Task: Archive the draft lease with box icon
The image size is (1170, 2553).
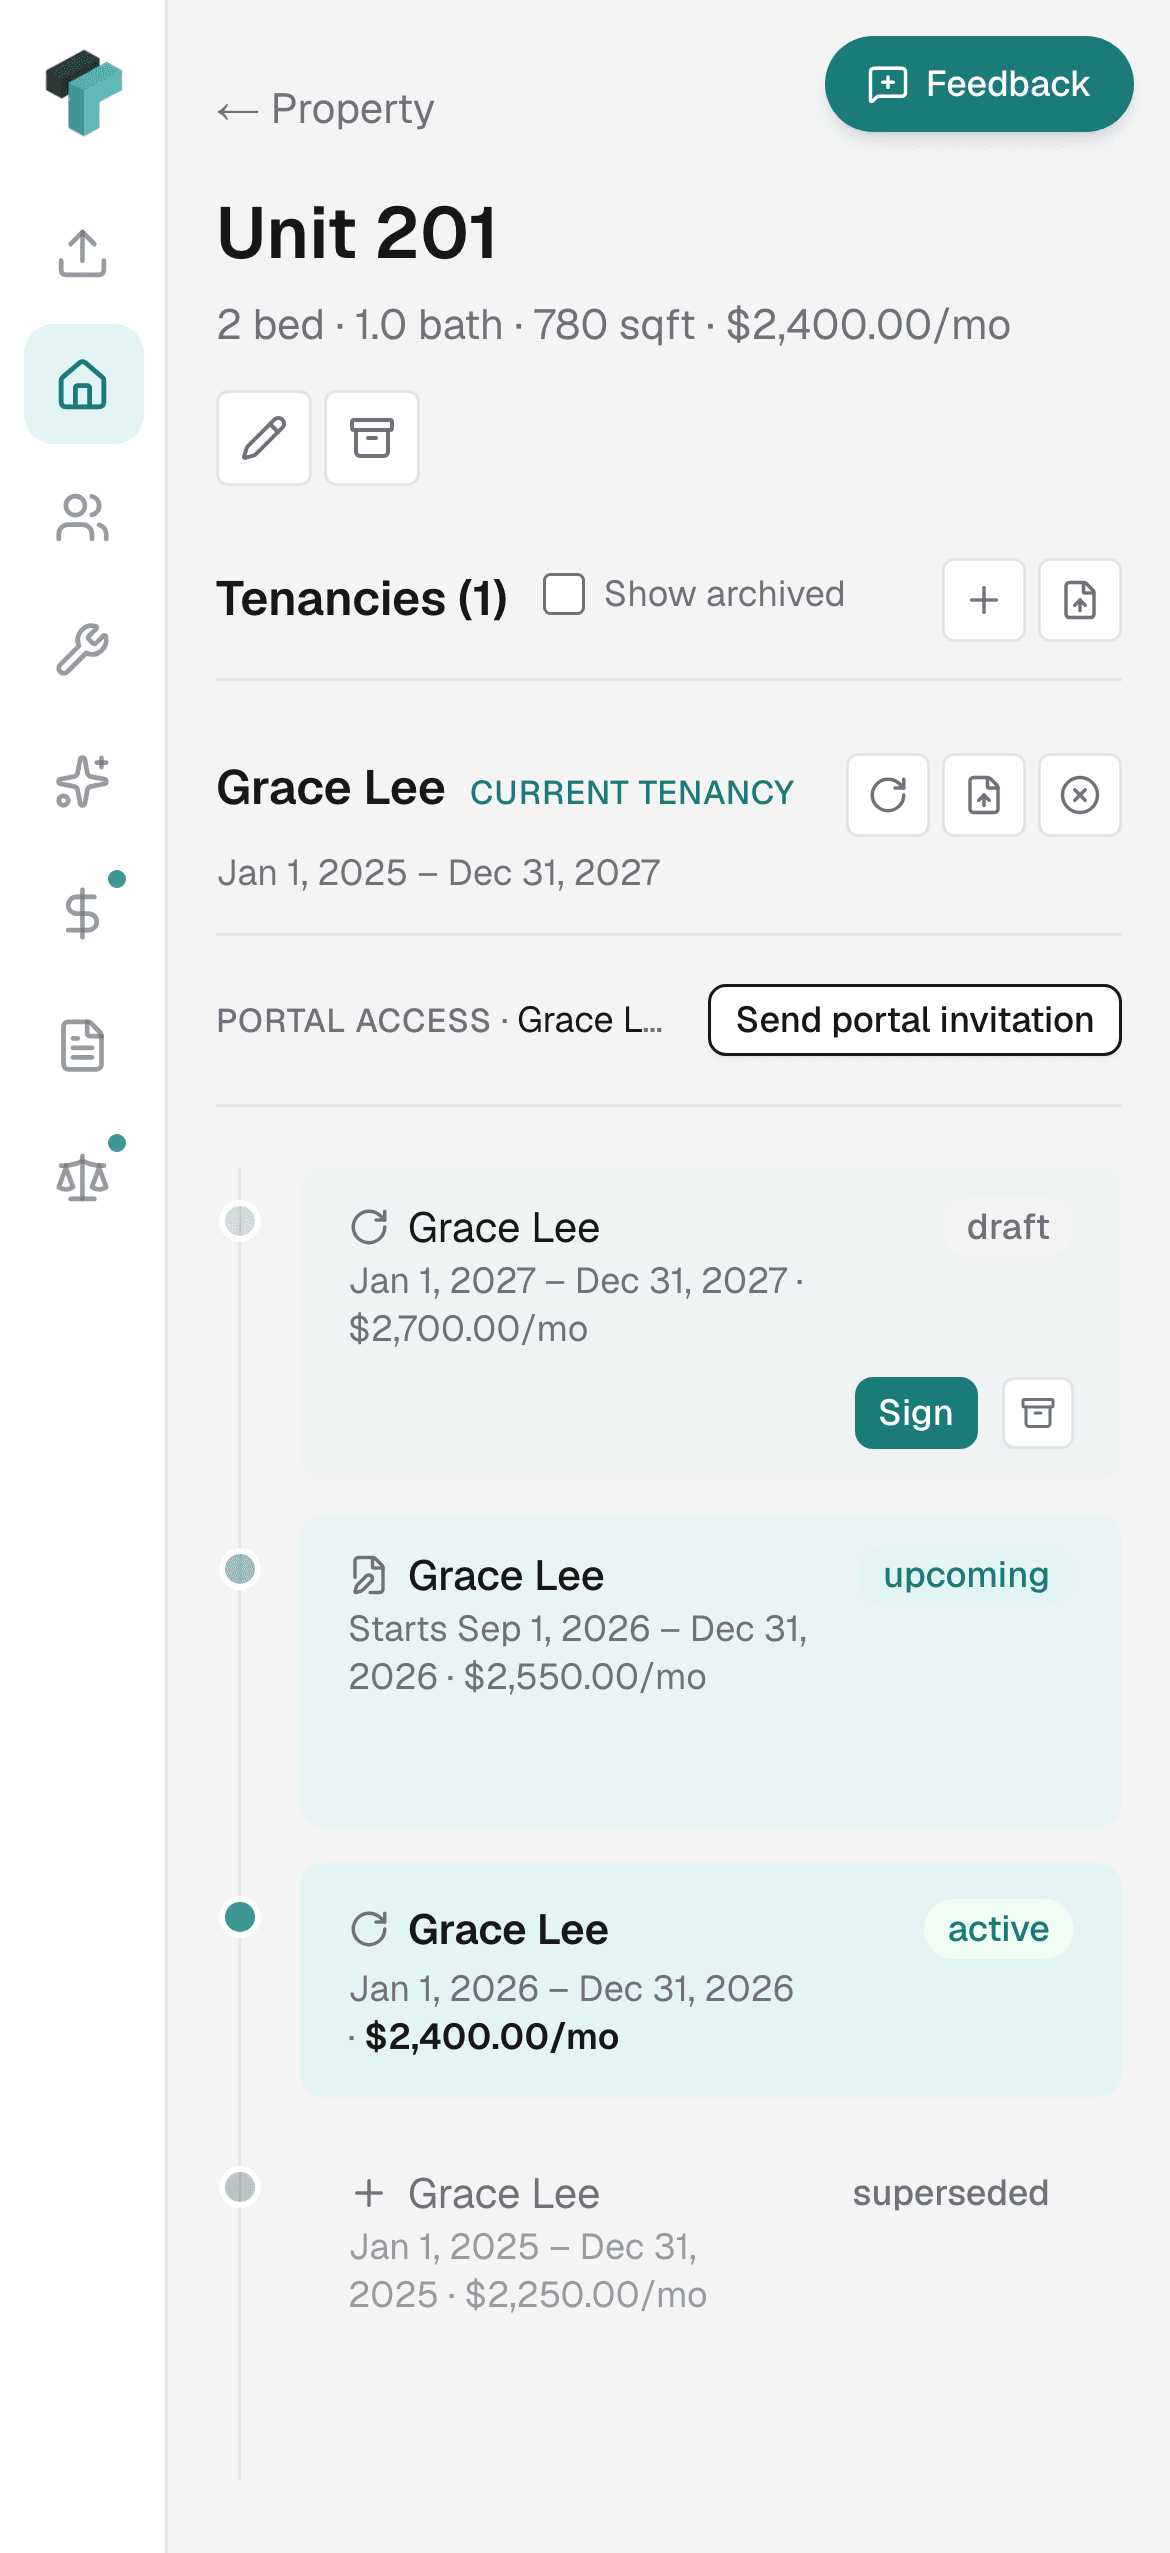Action: (x=1038, y=1413)
